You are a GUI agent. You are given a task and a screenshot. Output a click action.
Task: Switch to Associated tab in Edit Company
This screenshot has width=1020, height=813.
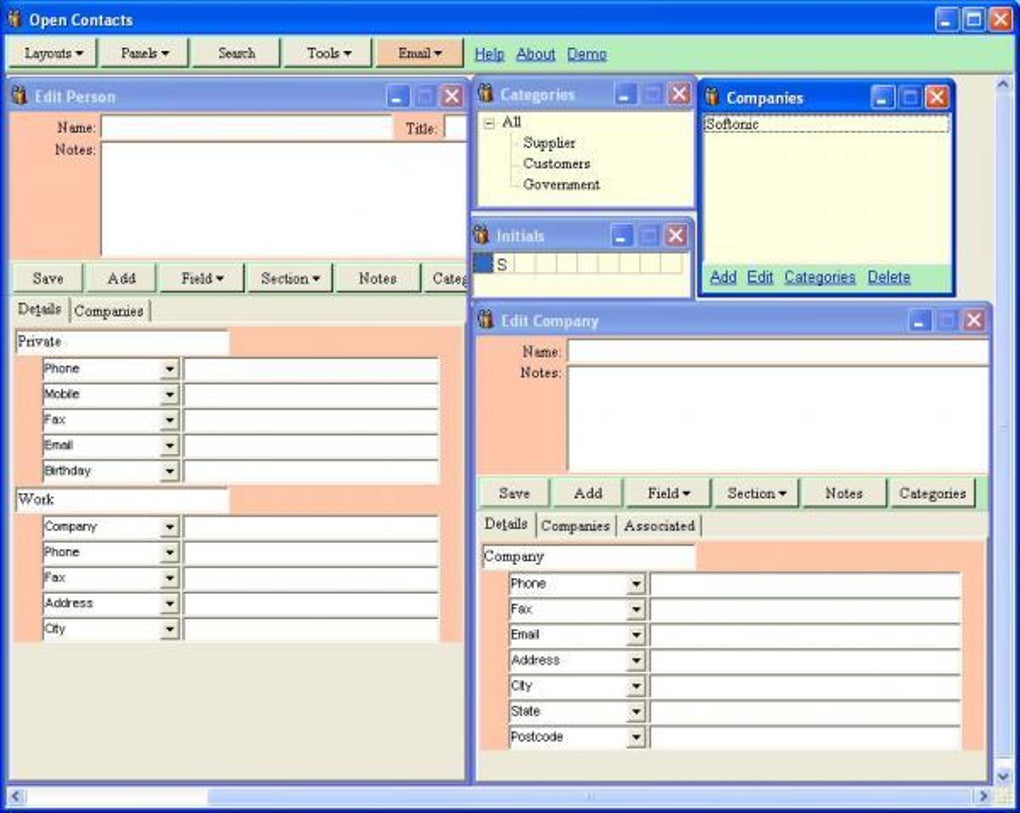click(659, 526)
